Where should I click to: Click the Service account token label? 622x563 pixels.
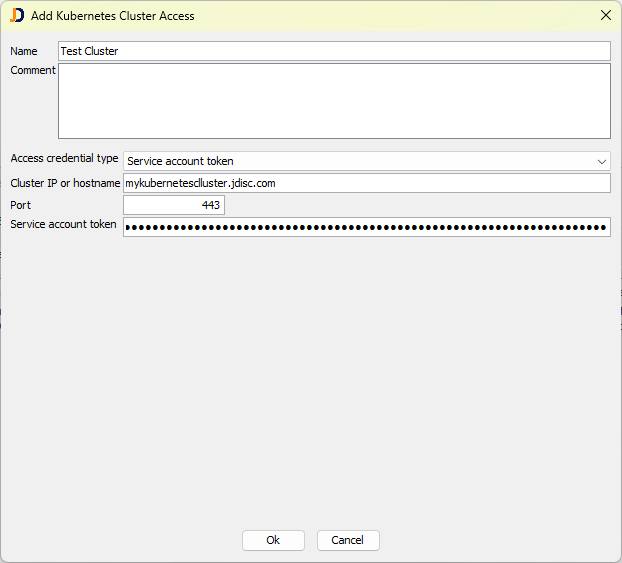63,225
